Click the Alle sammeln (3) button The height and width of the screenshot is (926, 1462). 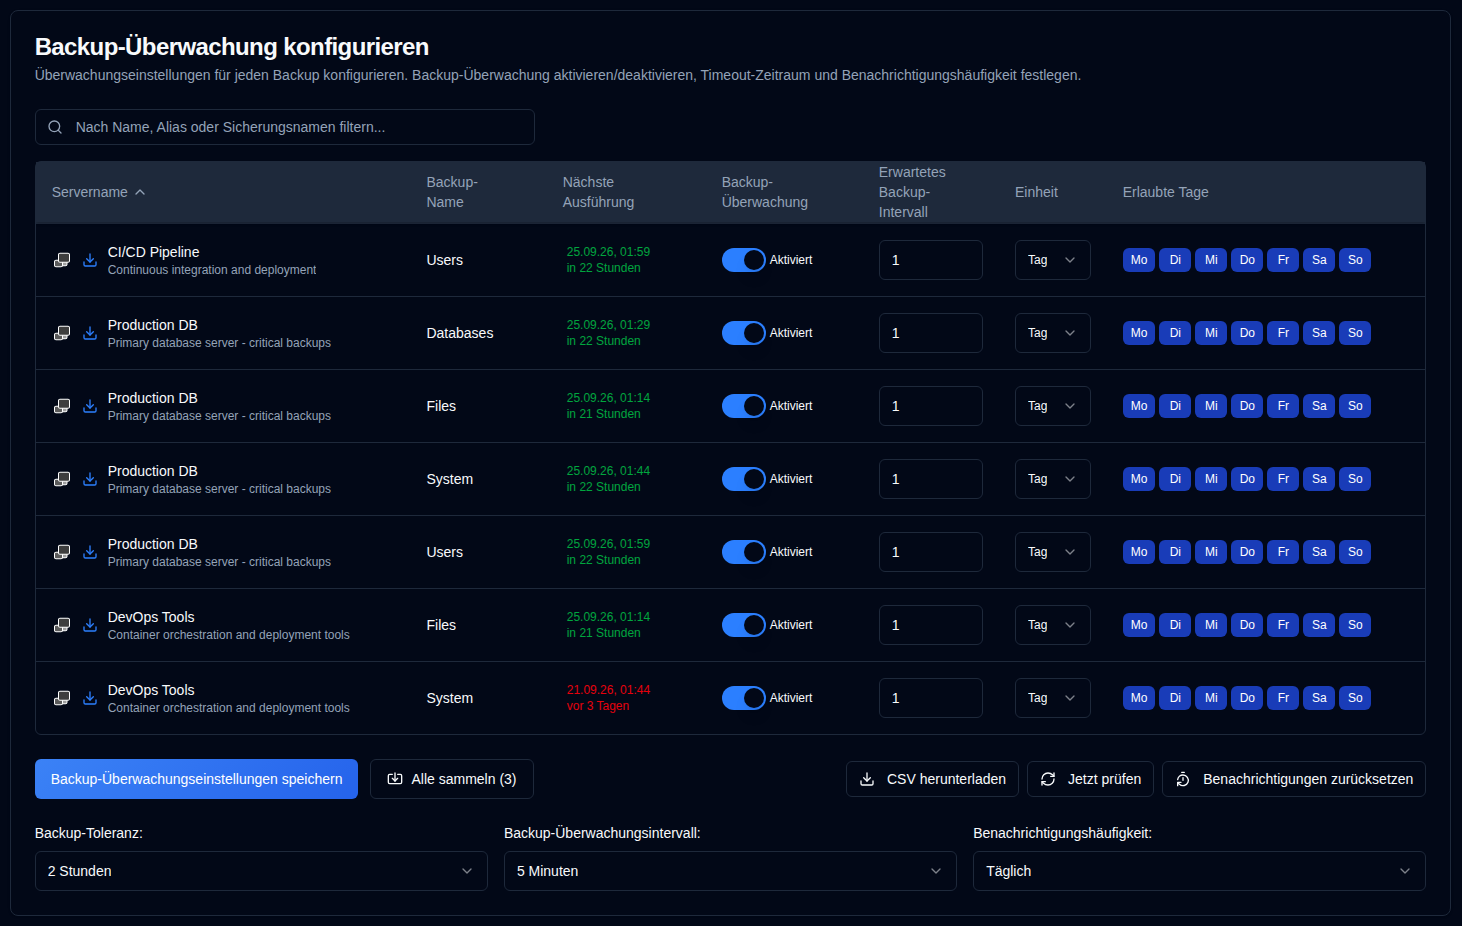coord(452,779)
